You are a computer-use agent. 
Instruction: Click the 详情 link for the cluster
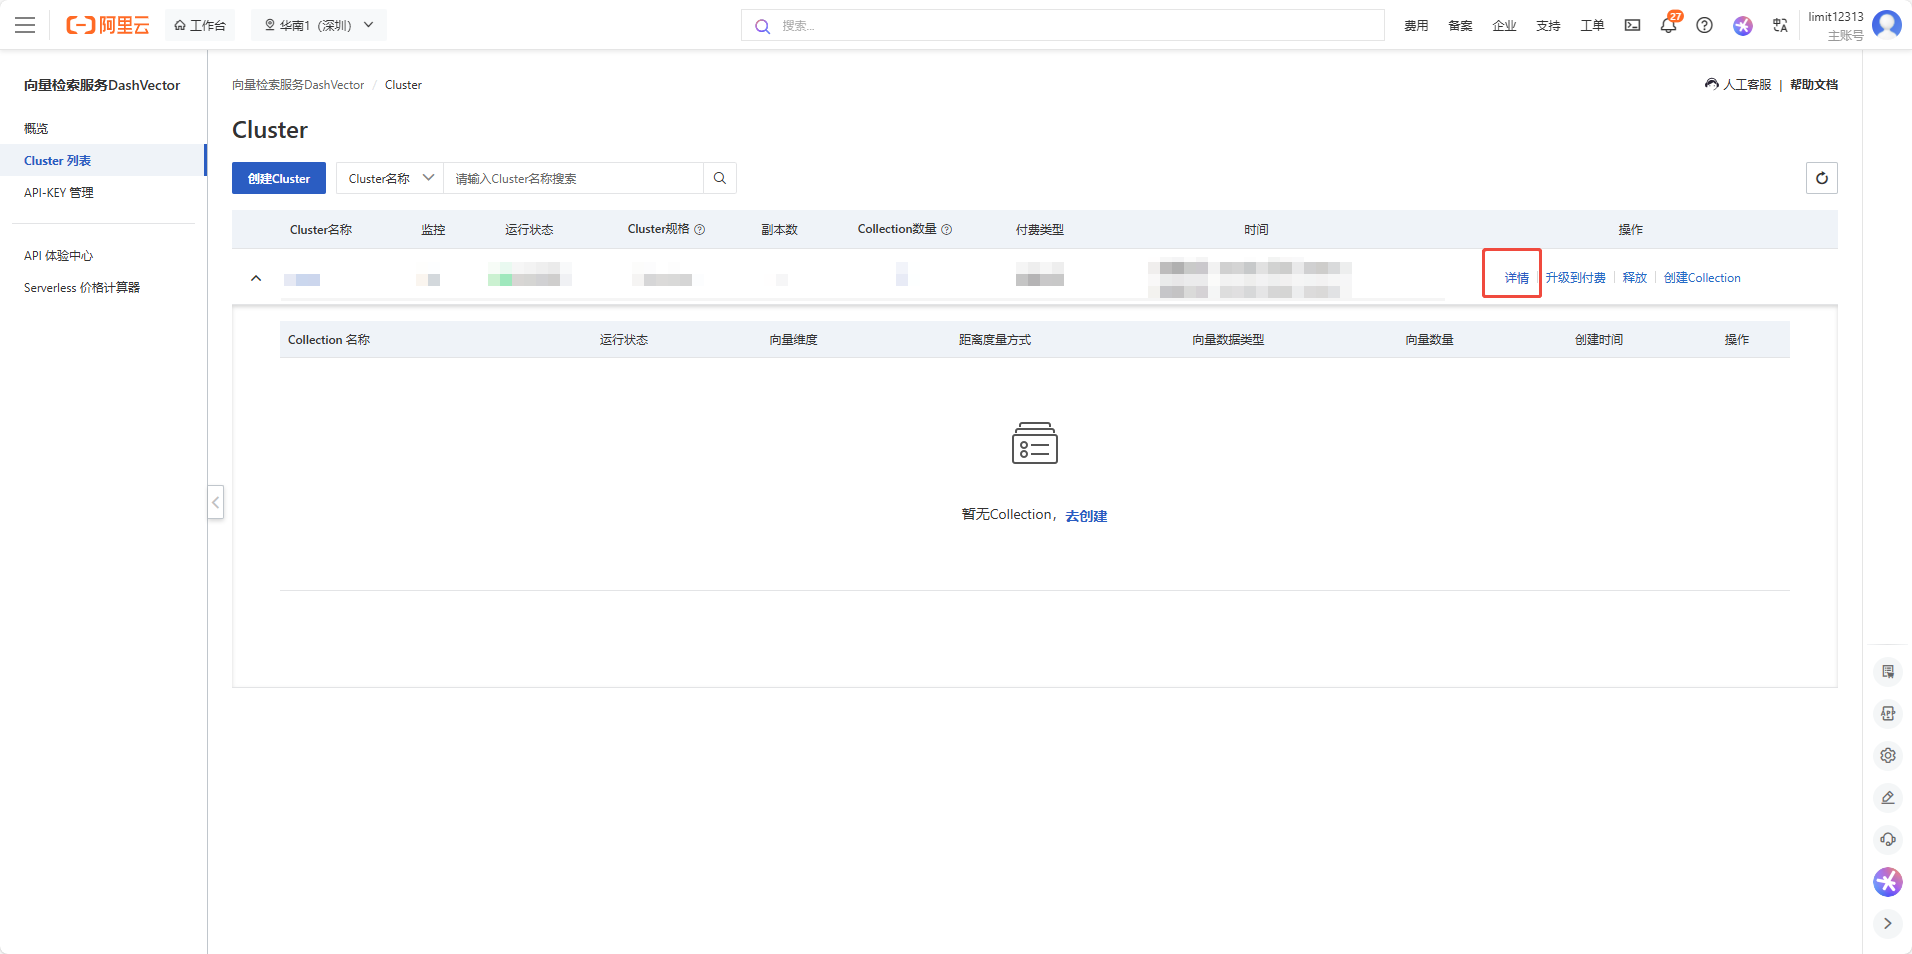(1516, 278)
